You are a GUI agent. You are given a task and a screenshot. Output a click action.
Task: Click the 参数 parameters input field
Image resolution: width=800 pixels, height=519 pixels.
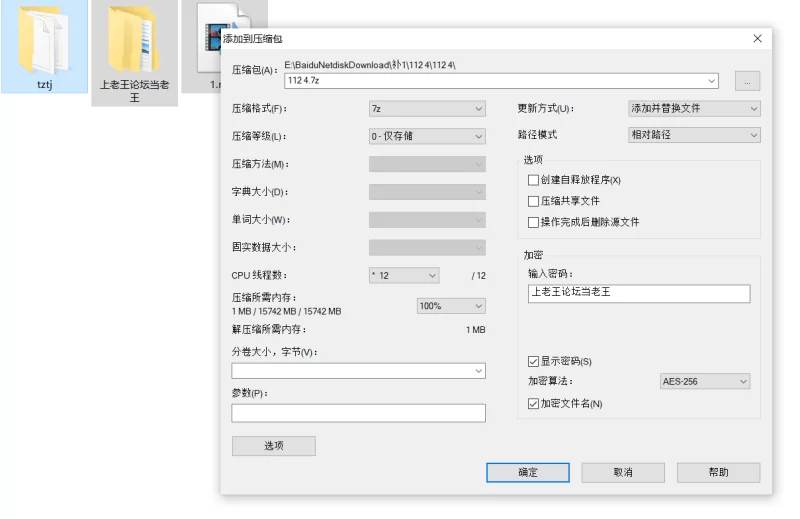358,413
